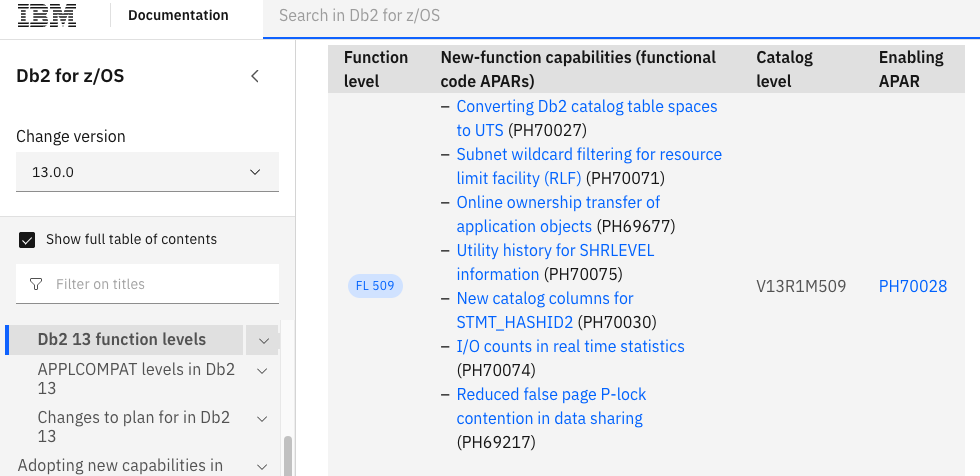Open Changes to plan for in Db2 13
The width and height of the screenshot is (980, 476).
click(134, 427)
